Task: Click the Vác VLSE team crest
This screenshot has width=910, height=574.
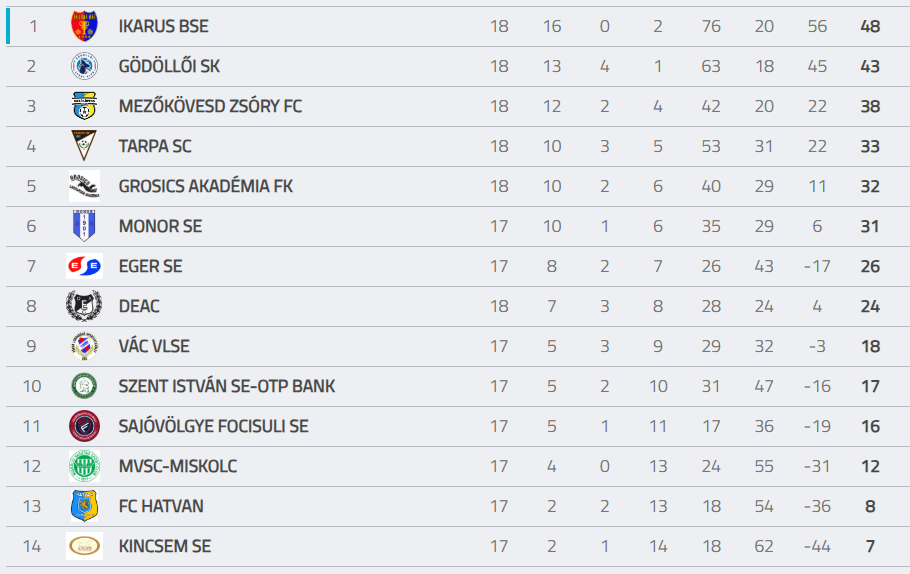Action: coord(84,346)
